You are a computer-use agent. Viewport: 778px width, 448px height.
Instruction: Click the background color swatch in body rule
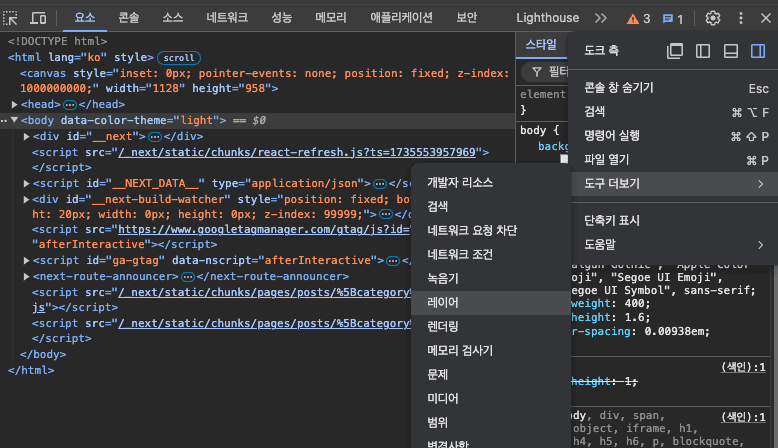(x=564, y=159)
